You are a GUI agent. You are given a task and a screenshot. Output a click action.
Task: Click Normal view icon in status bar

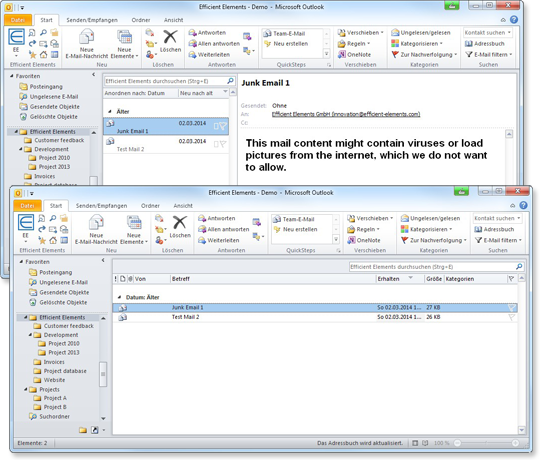[x=415, y=443]
